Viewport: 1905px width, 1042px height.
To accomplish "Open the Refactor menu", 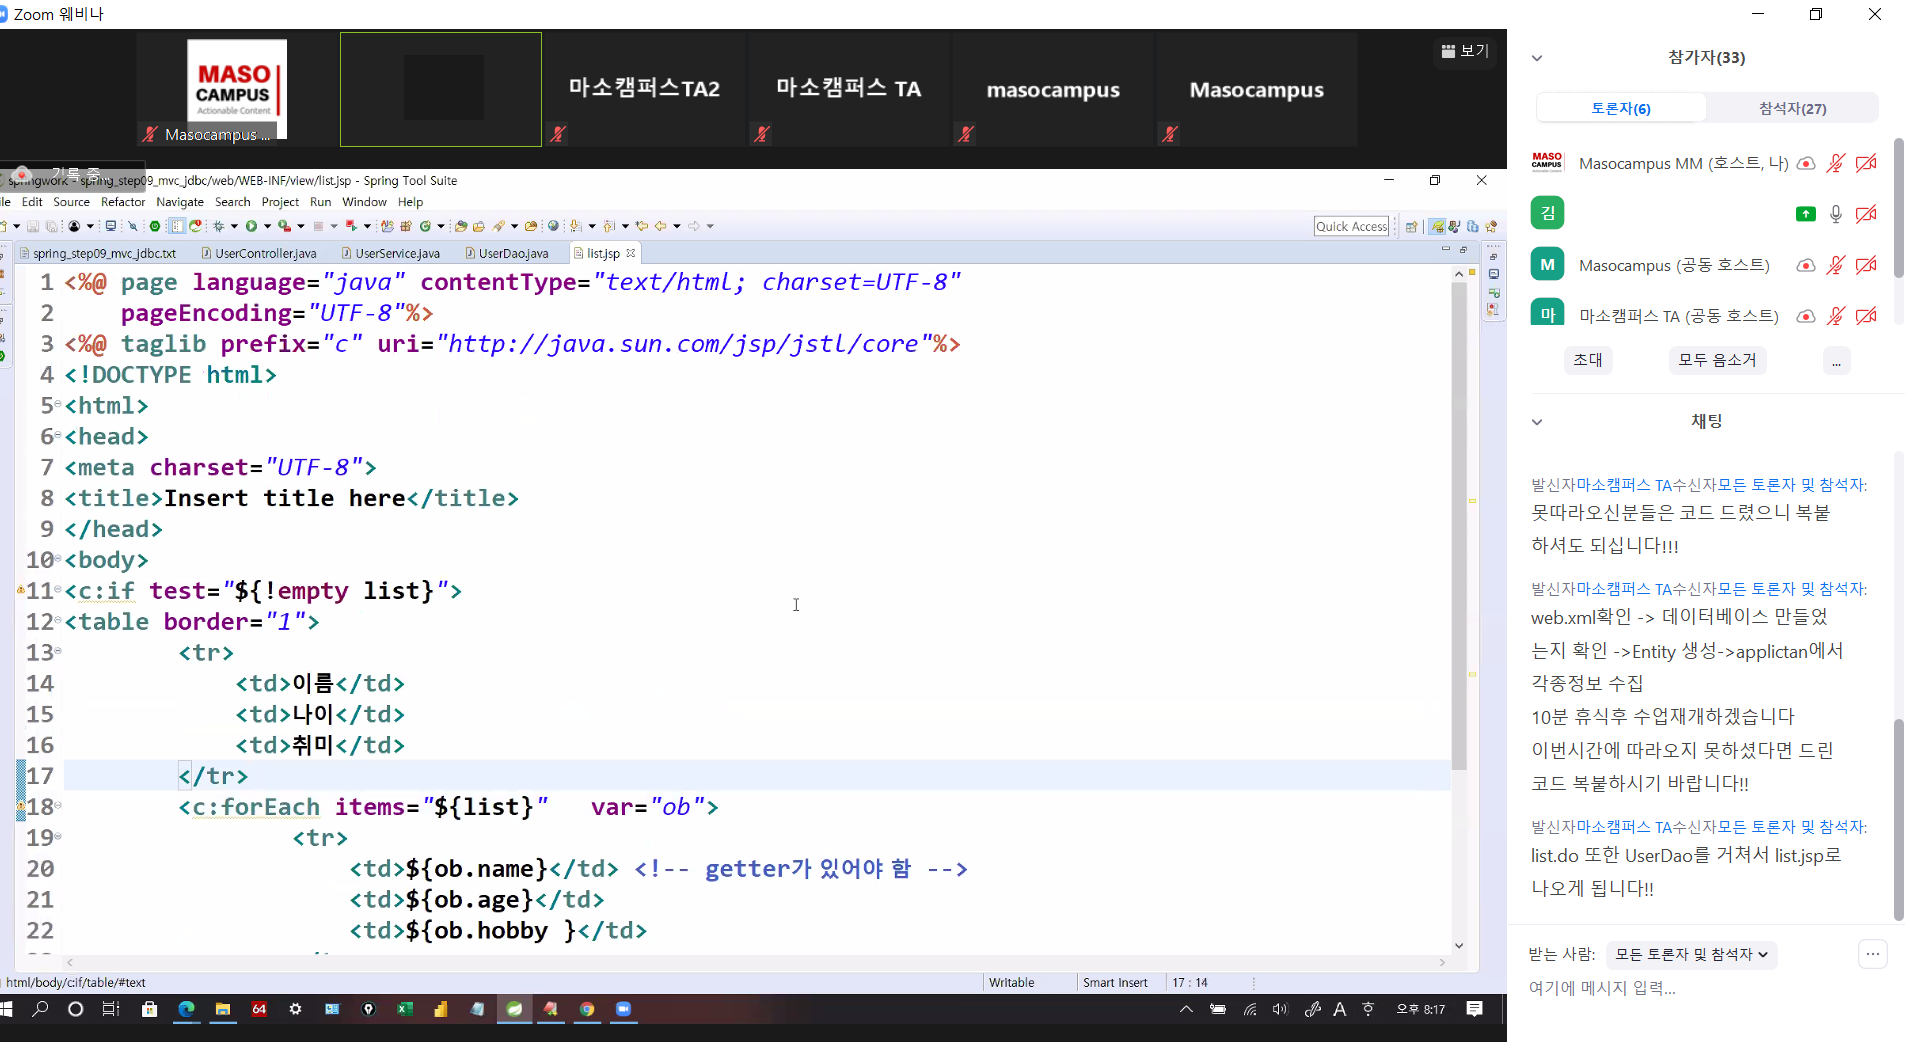I will point(123,202).
